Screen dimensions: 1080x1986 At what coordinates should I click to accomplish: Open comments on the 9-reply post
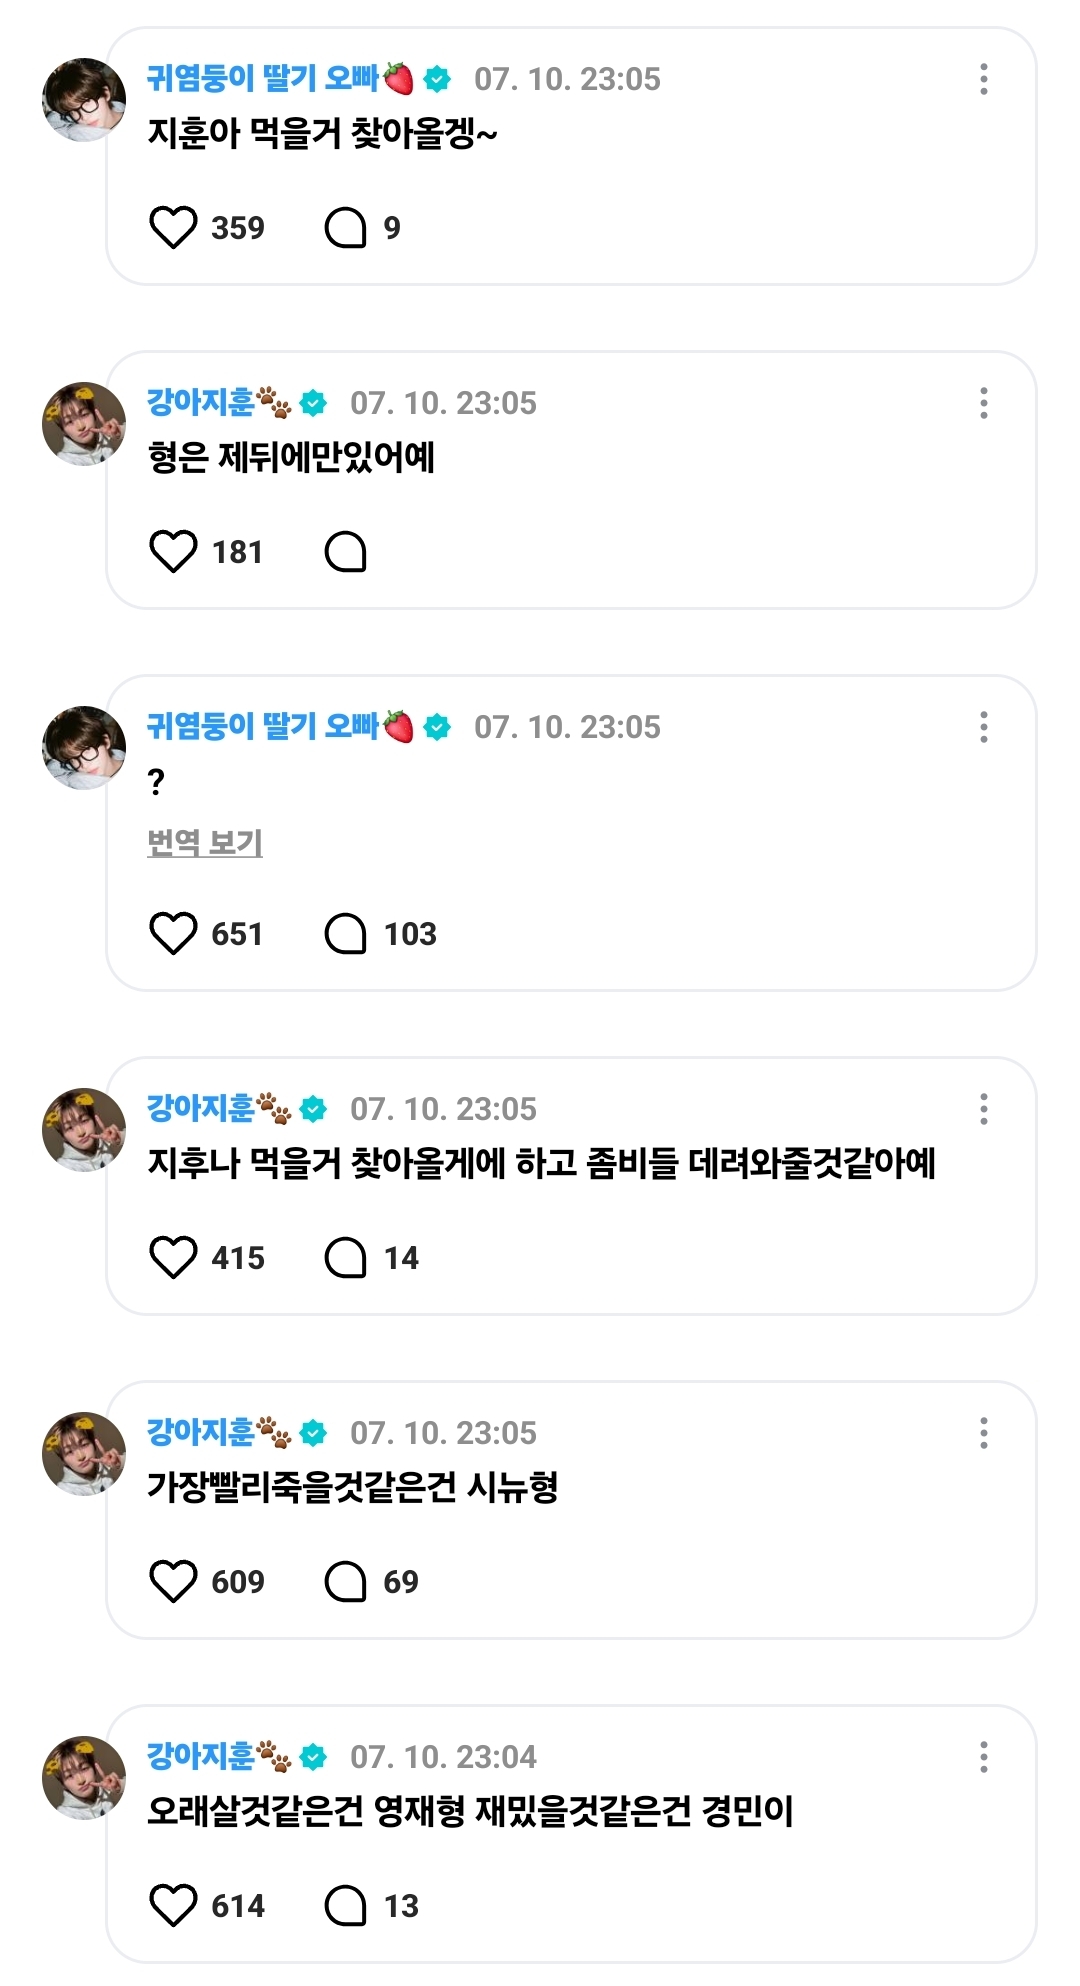[346, 228]
